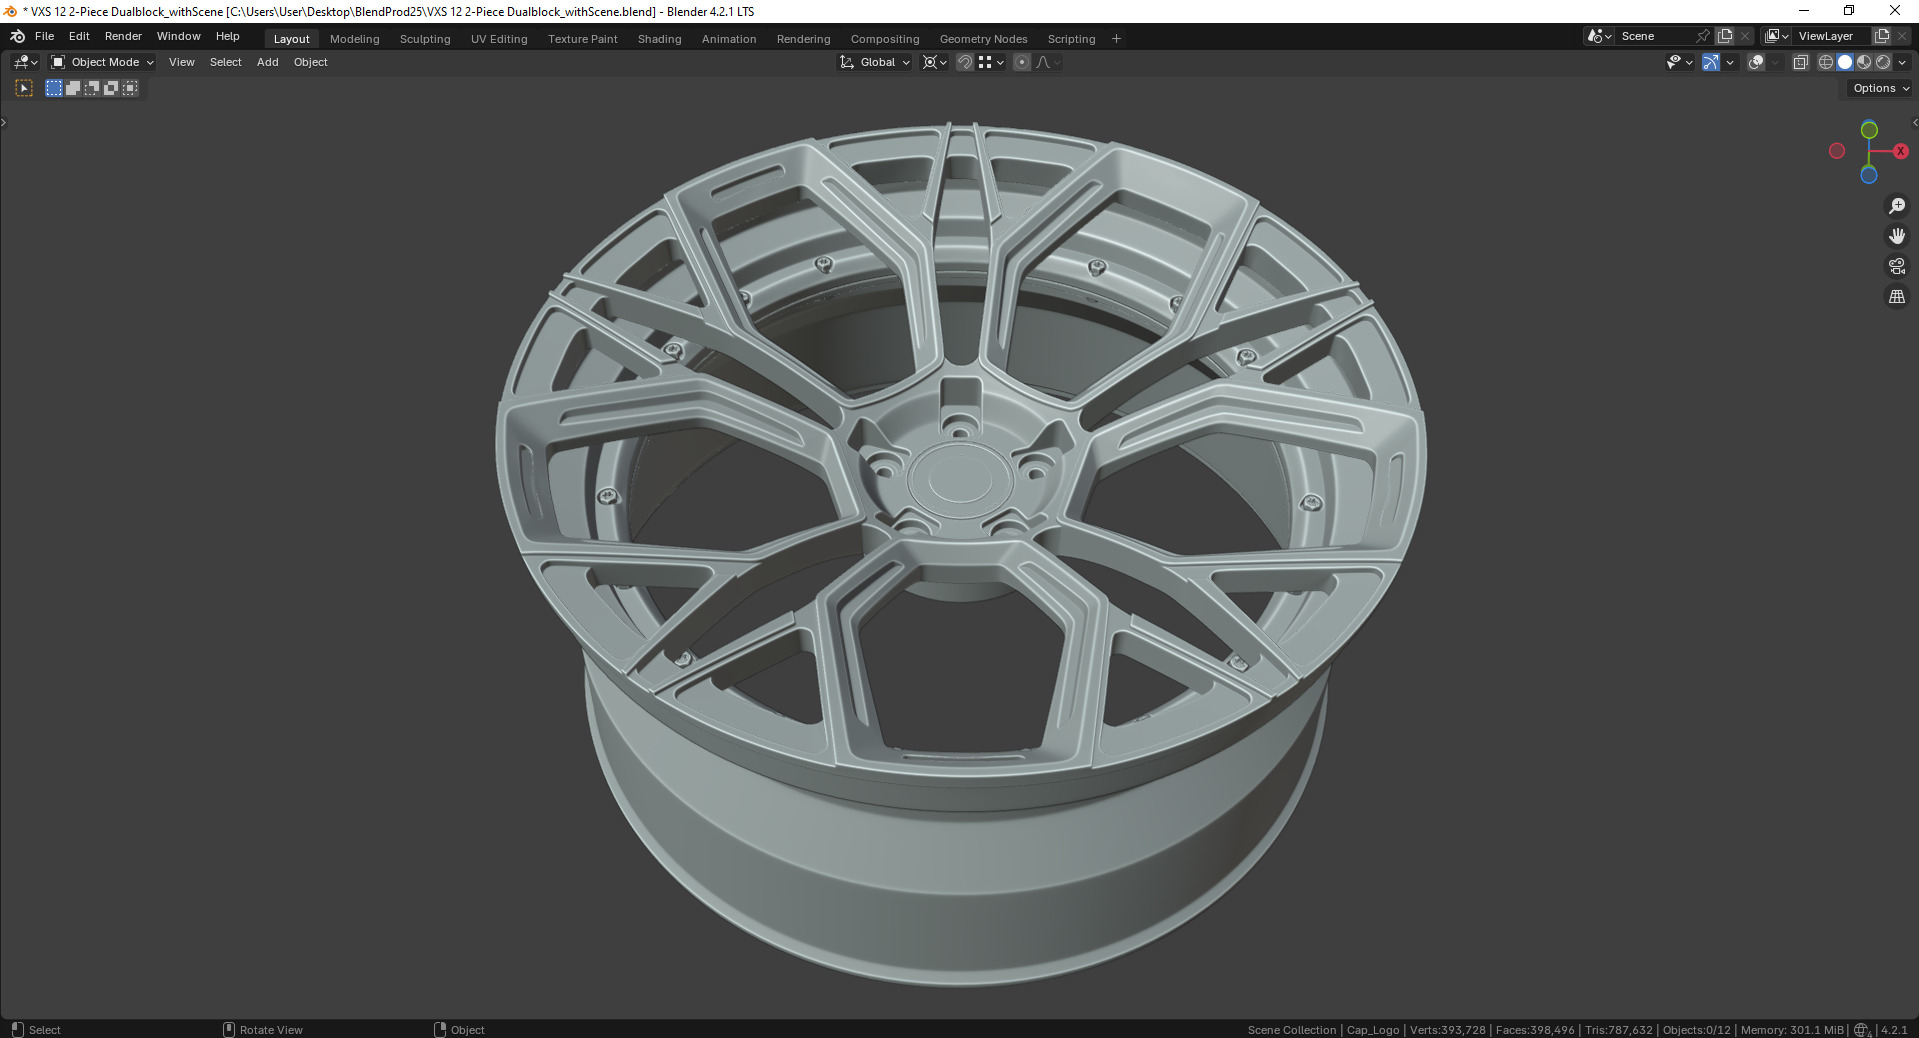Switch perspective/orthographic grid icon

[1896, 296]
